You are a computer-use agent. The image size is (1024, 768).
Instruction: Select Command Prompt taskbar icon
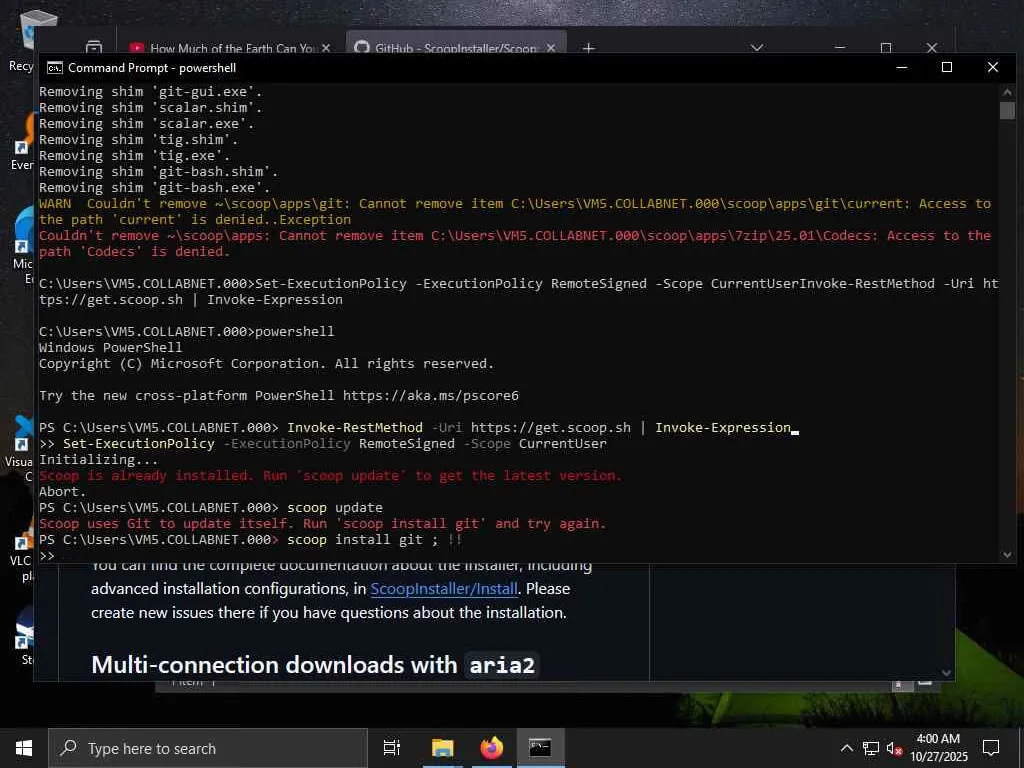pyautogui.click(x=540, y=748)
